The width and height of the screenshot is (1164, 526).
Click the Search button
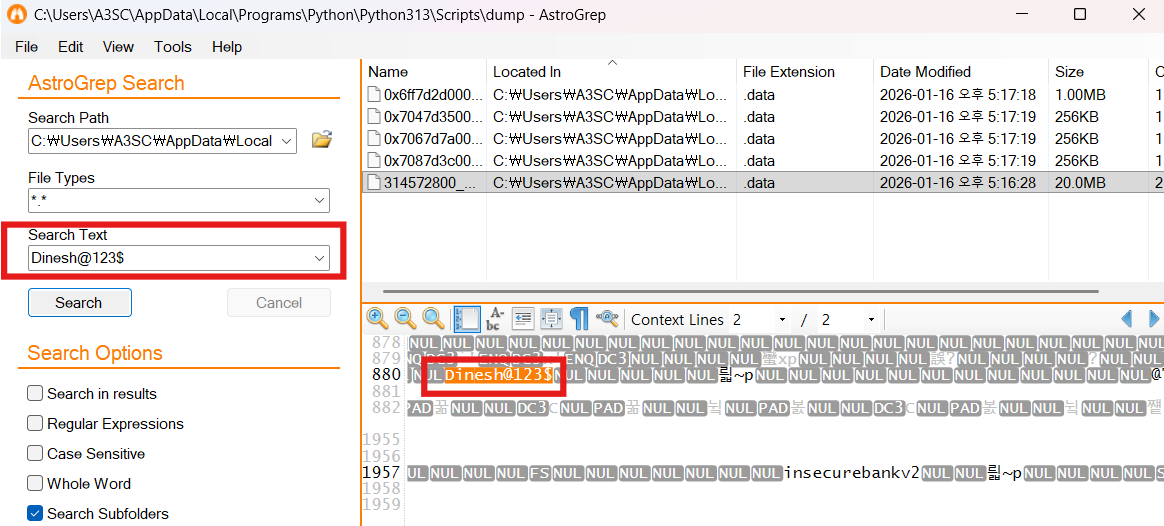point(79,303)
